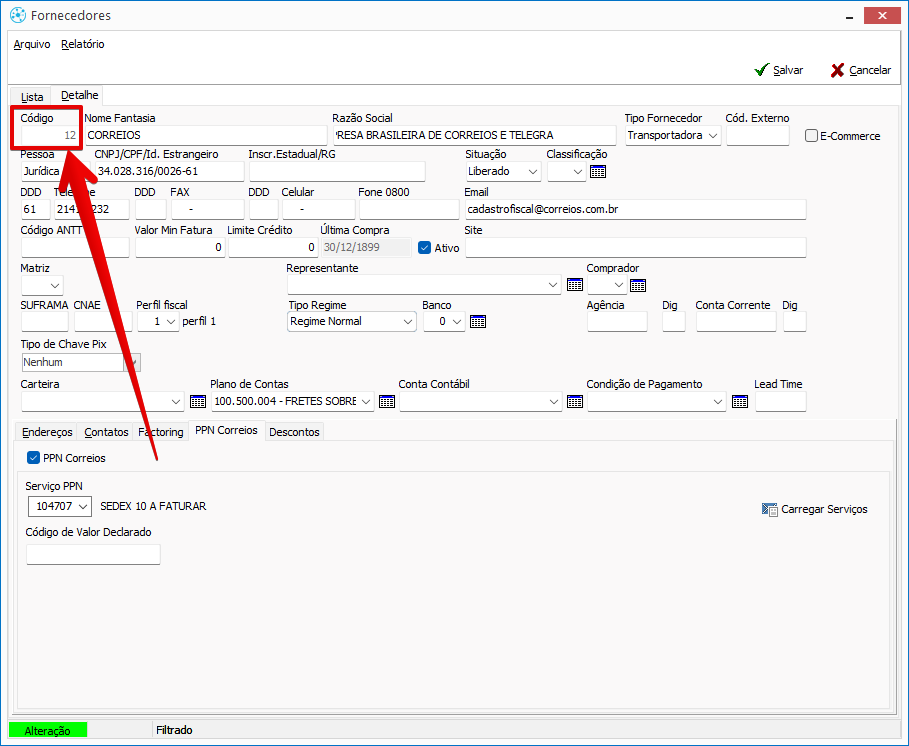Open lookup grid next to Classificação dropdown
The height and width of the screenshot is (746, 909).
point(598,172)
